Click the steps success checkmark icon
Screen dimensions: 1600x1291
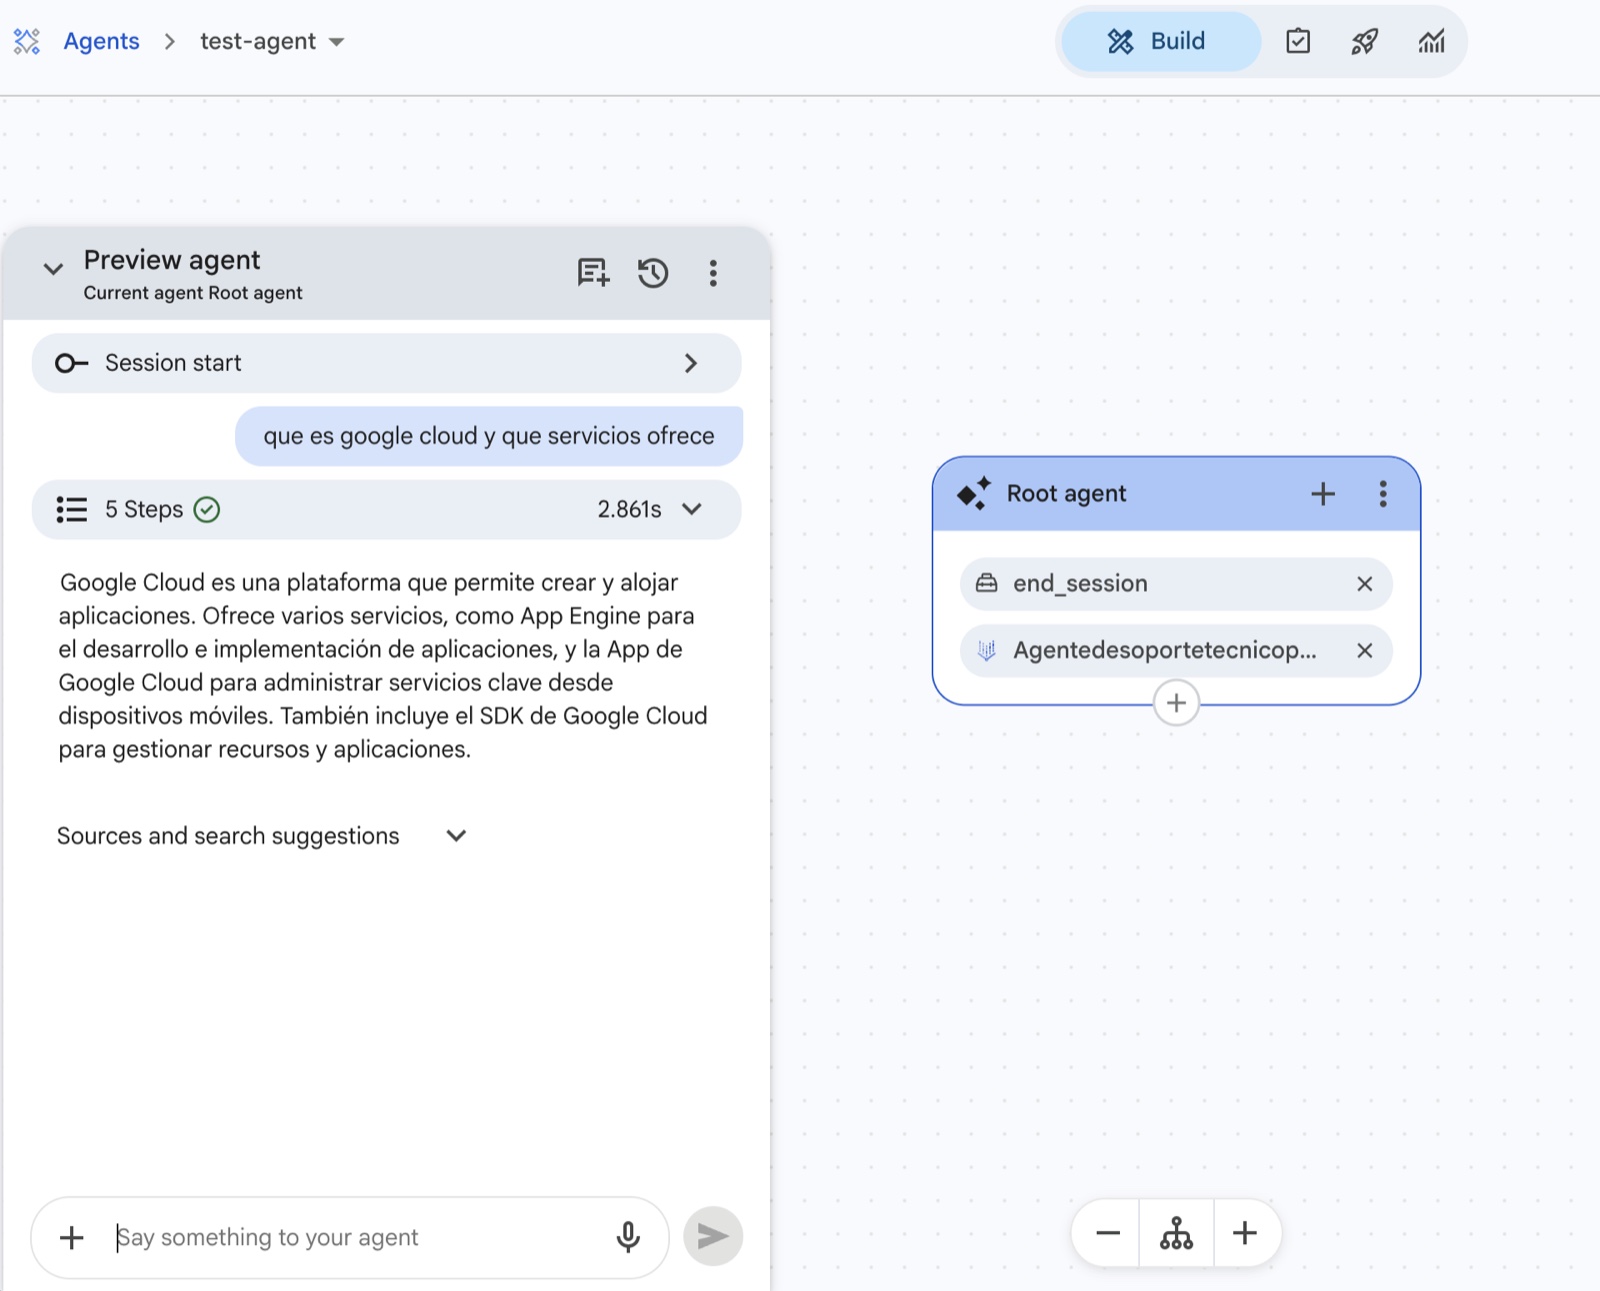click(x=207, y=510)
